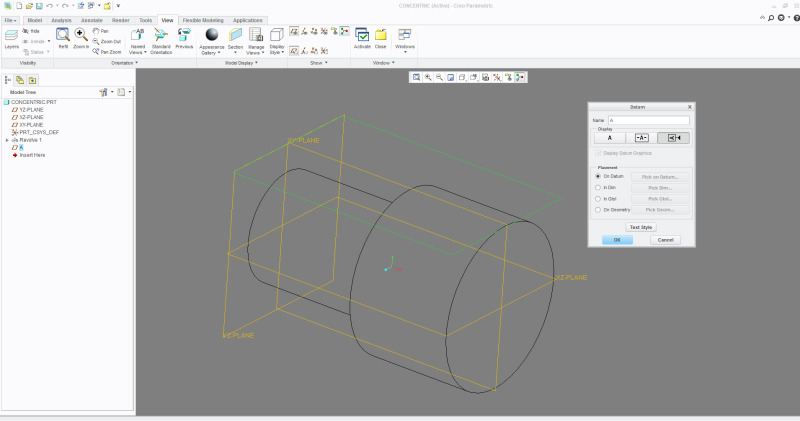Click the zoom-in icon in the graphics toolbar
Screen dimensions: 800x421
[428, 77]
